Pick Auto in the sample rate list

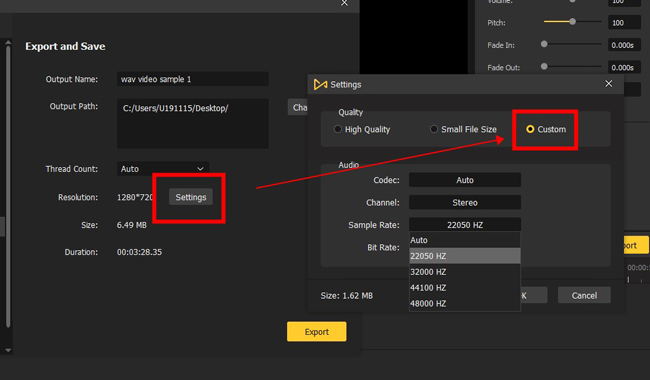click(x=465, y=240)
